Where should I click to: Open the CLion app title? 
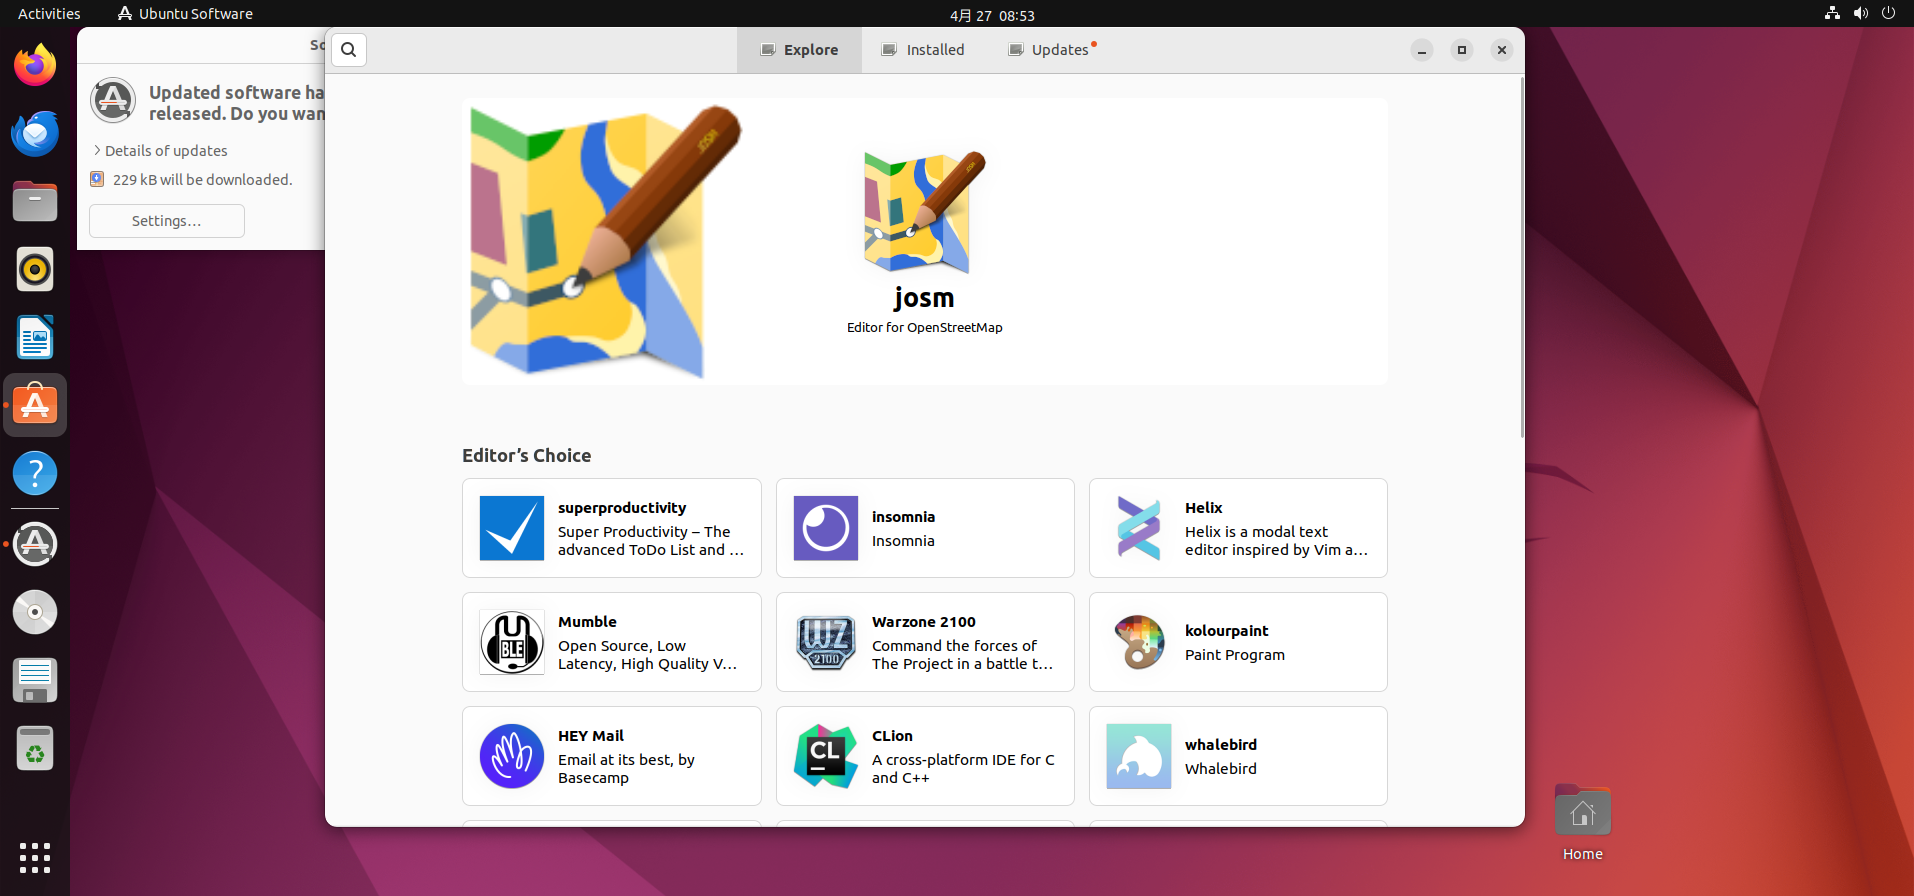pyautogui.click(x=892, y=736)
